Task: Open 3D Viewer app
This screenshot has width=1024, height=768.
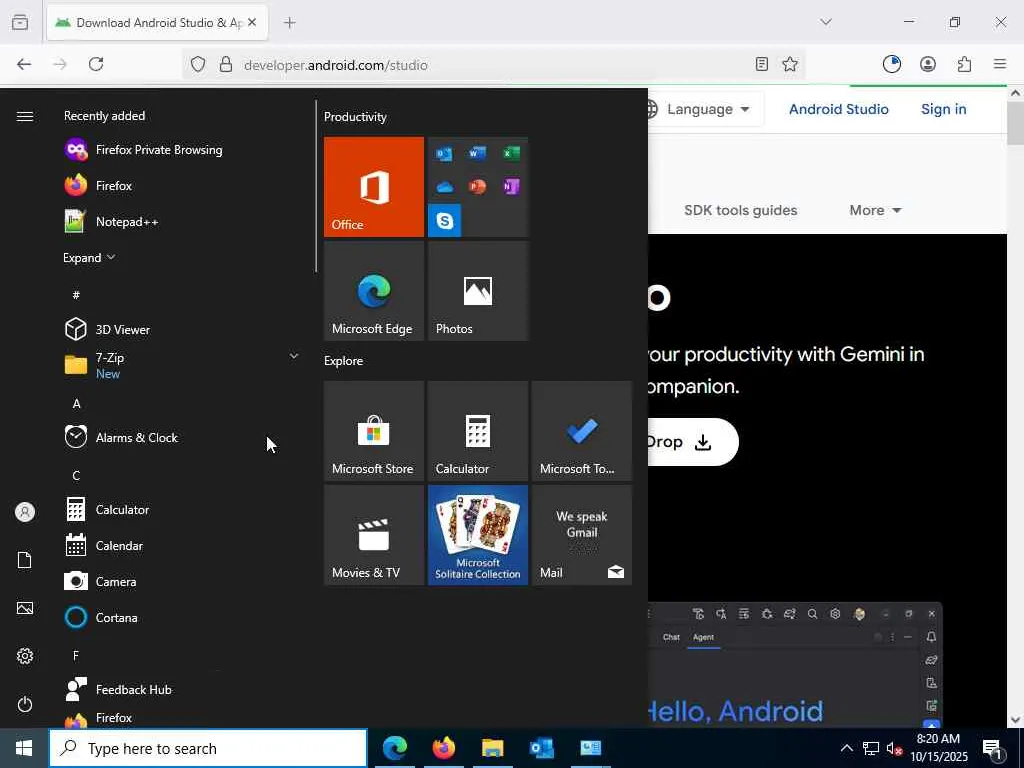Action: pos(108,330)
